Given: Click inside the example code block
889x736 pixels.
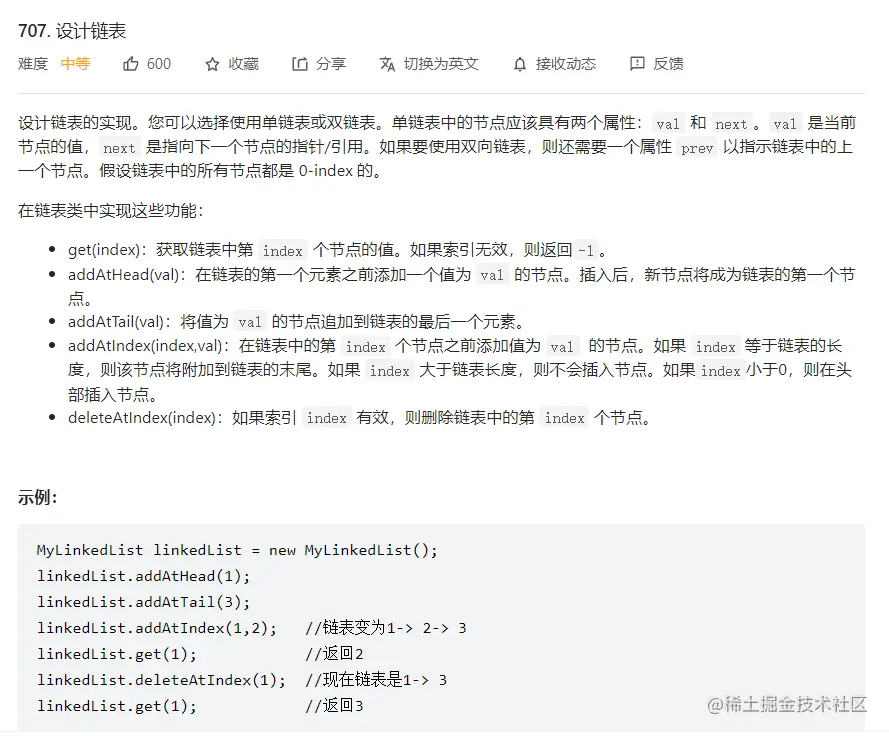Looking at the screenshot, I should point(441,628).
